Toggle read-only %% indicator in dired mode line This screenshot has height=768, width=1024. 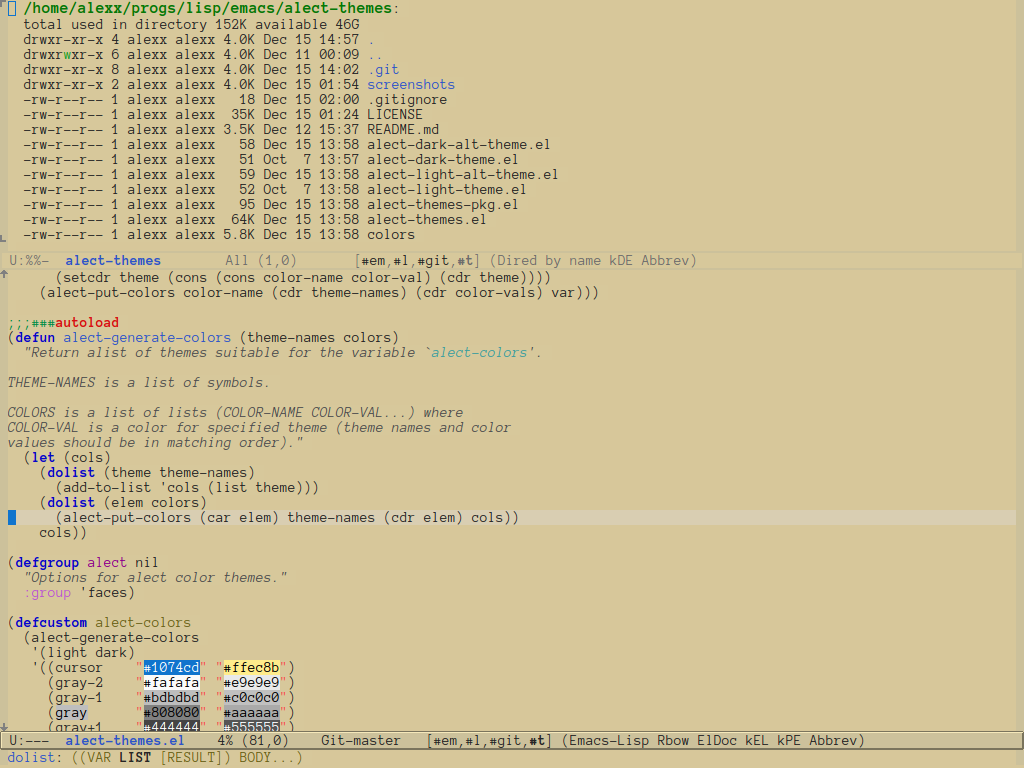33,261
